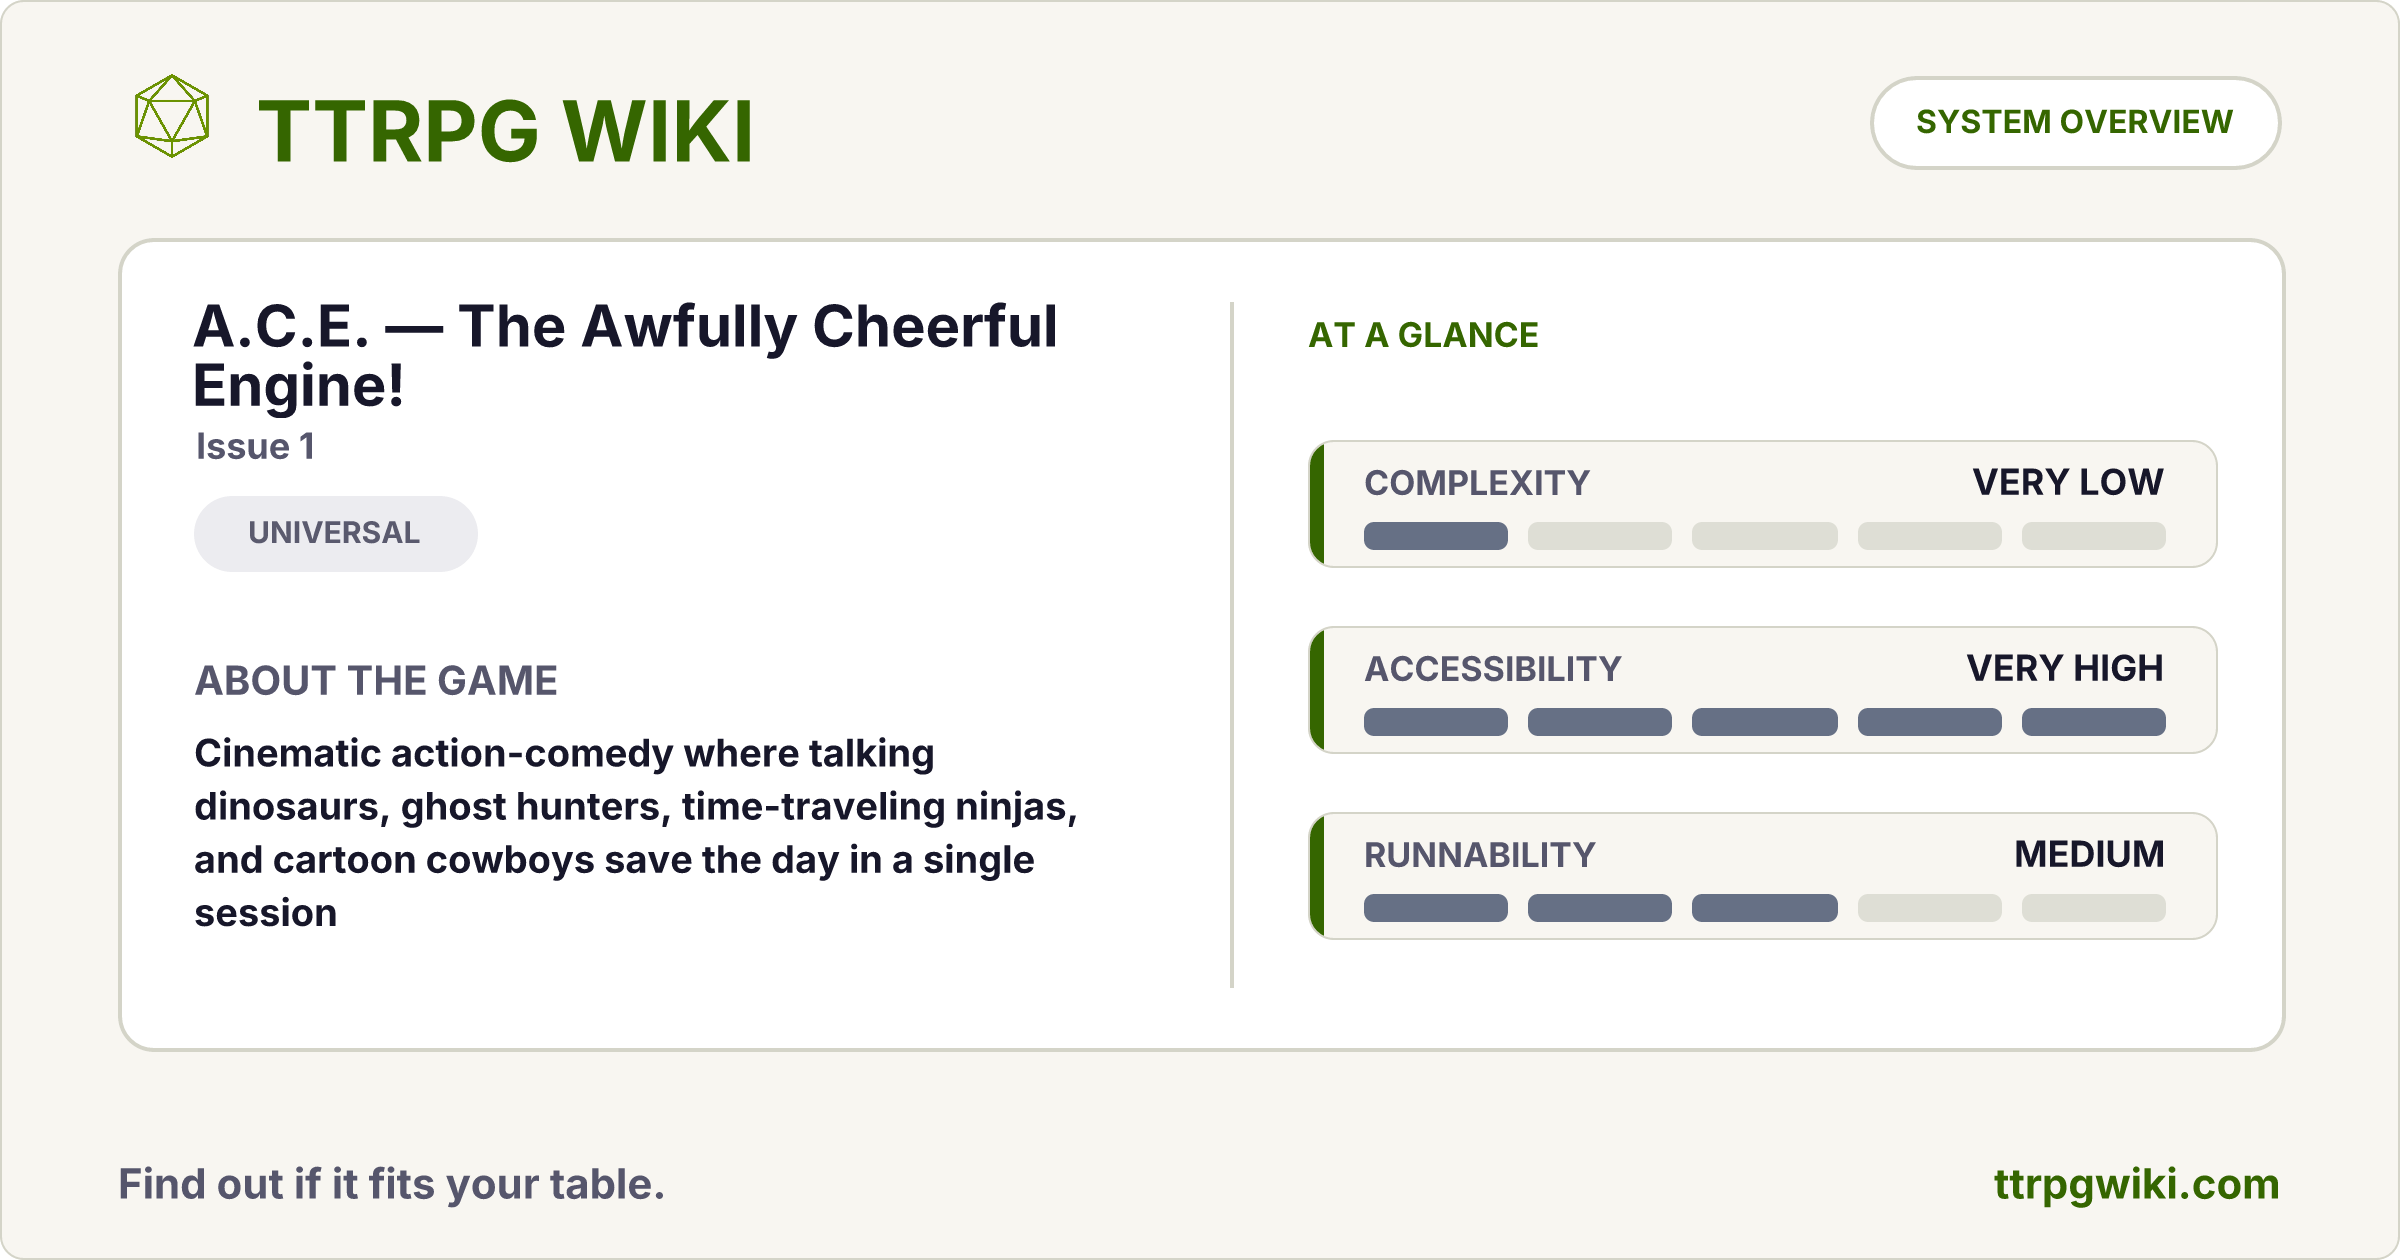The width and height of the screenshot is (2400, 1260).
Task: Click the Issue 1 subtitle
Action: tap(255, 446)
